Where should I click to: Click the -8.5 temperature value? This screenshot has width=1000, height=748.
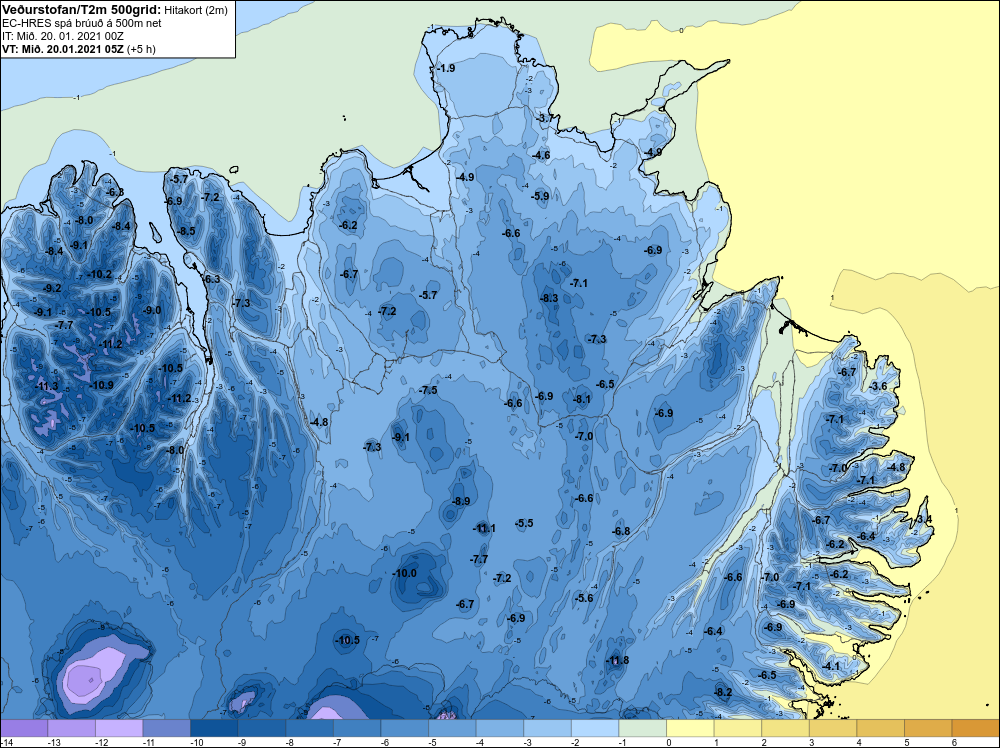187,231
